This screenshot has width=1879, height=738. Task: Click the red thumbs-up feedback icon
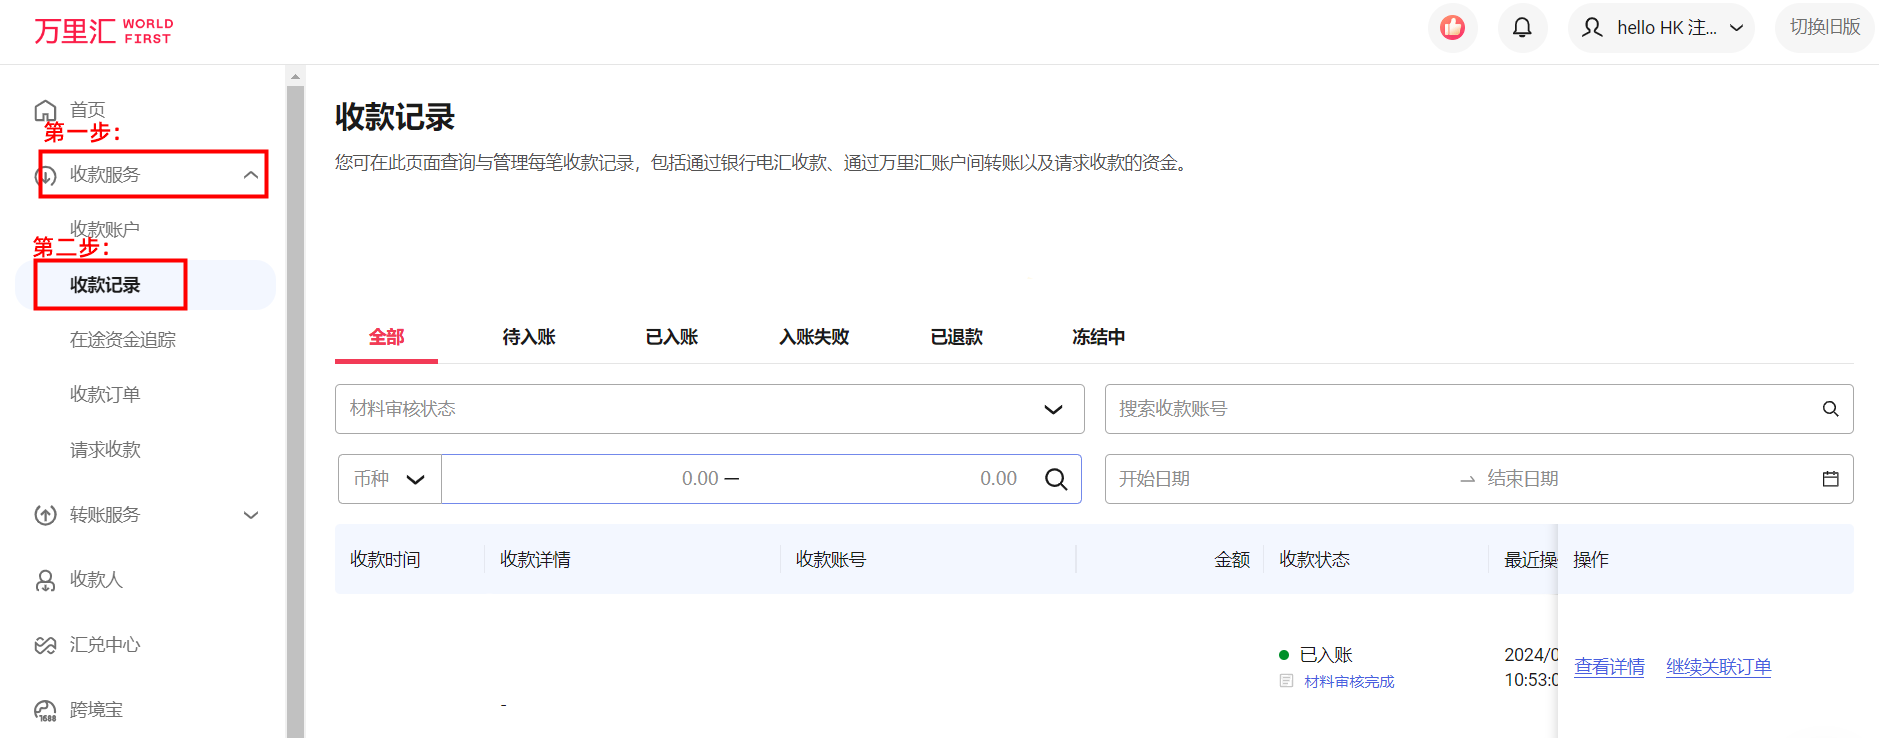tap(1452, 28)
